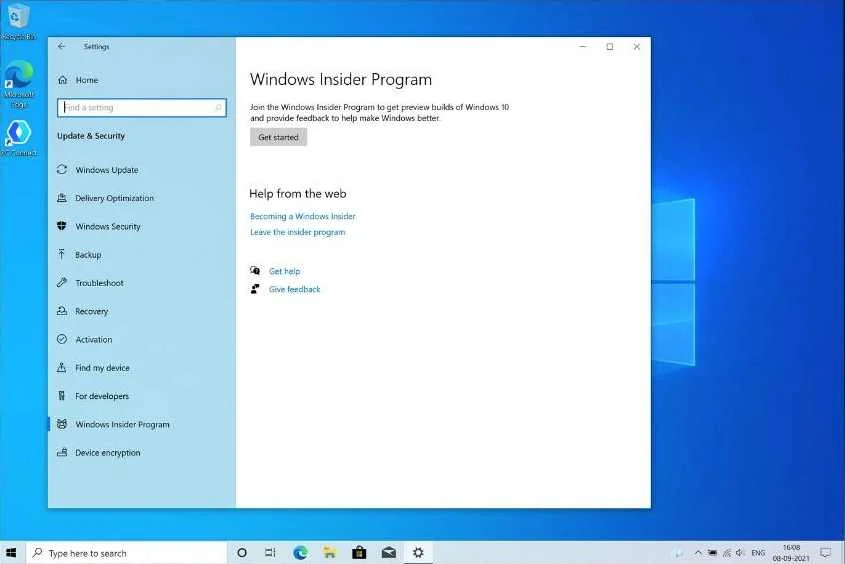Open the Mail app from the taskbar

pyautogui.click(x=389, y=553)
